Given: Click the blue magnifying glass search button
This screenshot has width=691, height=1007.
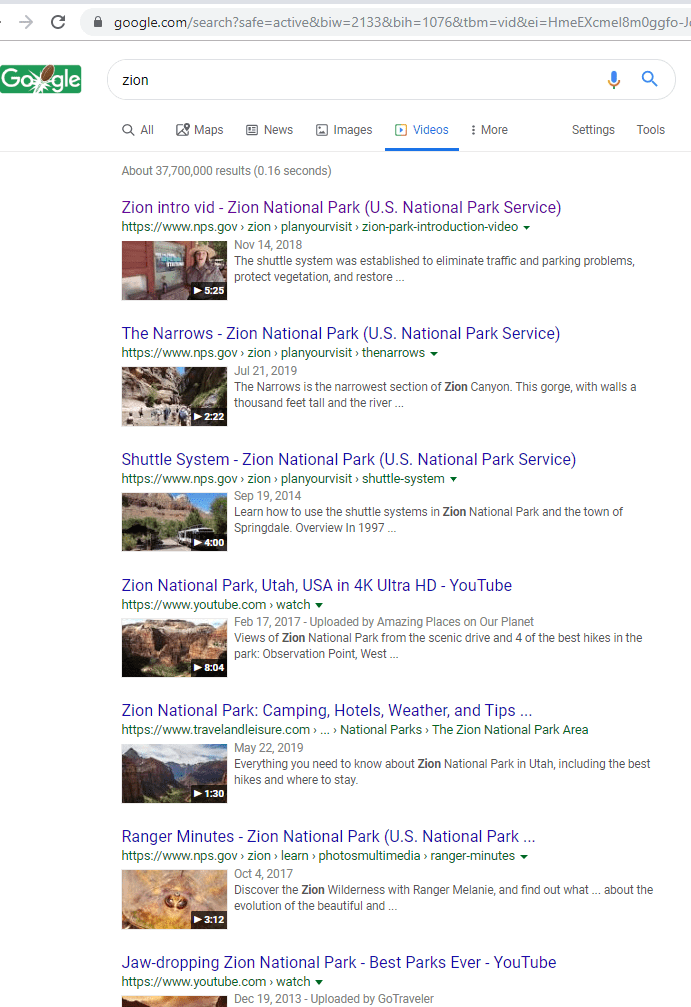Looking at the screenshot, I should [650, 80].
